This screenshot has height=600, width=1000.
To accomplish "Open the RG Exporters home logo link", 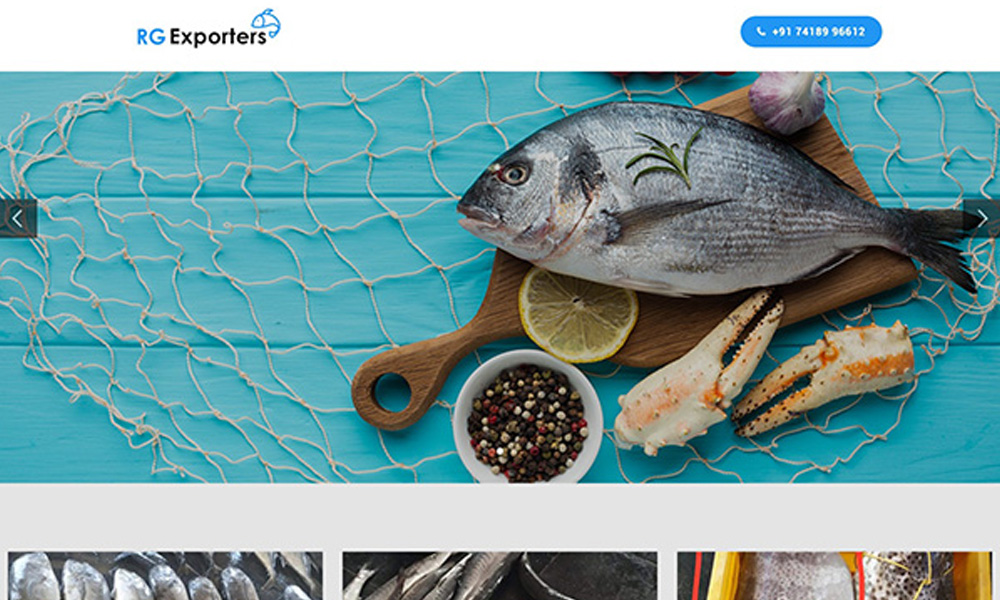I will coord(209,29).
